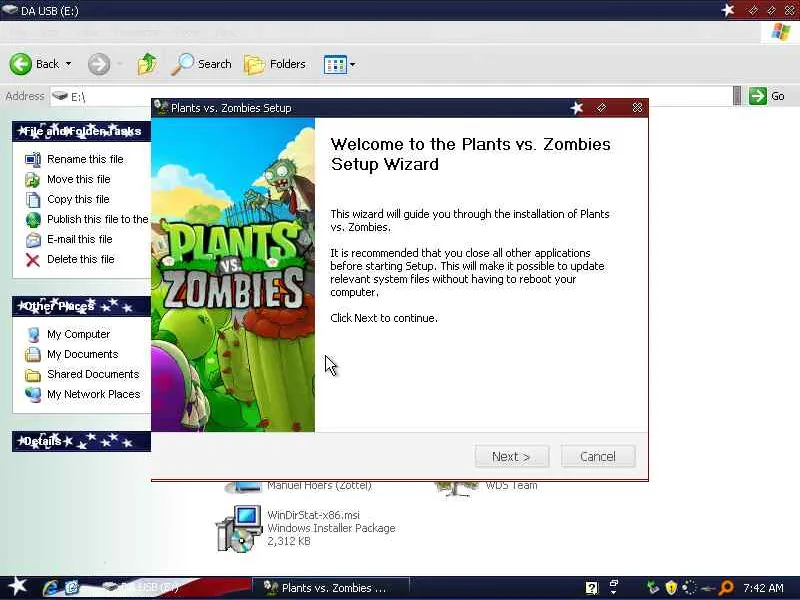Click the WDS Team entry
The width and height of the screenshot is (800, 600).
point(511,485)
